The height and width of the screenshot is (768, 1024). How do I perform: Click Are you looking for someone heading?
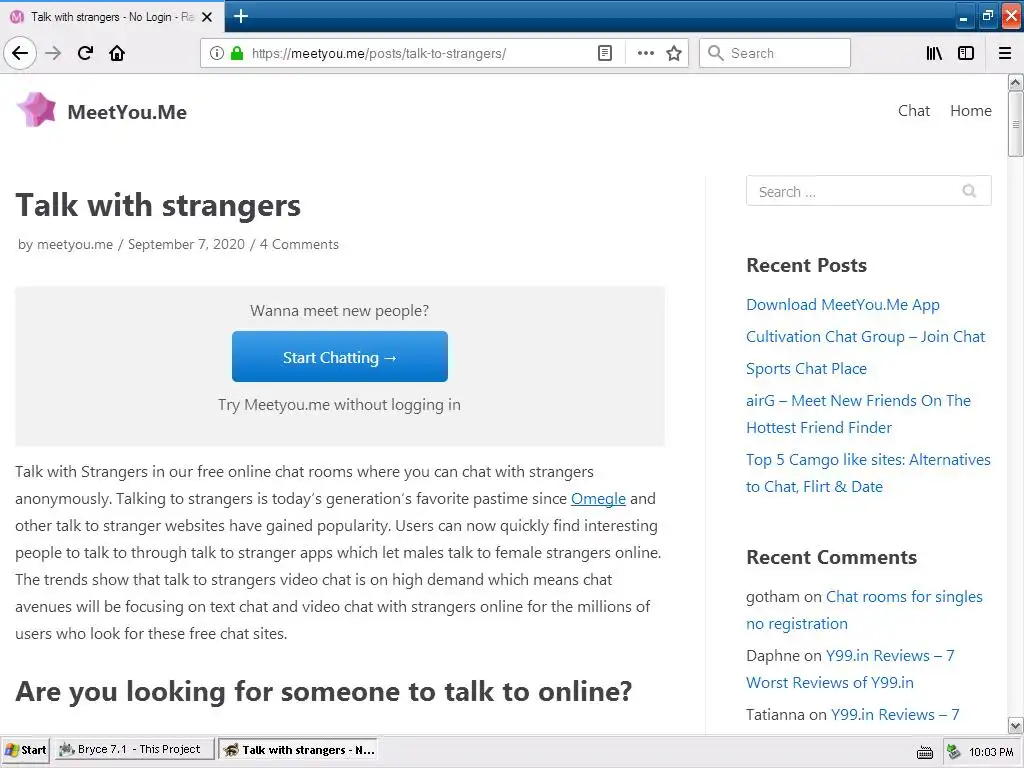pyautogui.click(x=324, y=692)
